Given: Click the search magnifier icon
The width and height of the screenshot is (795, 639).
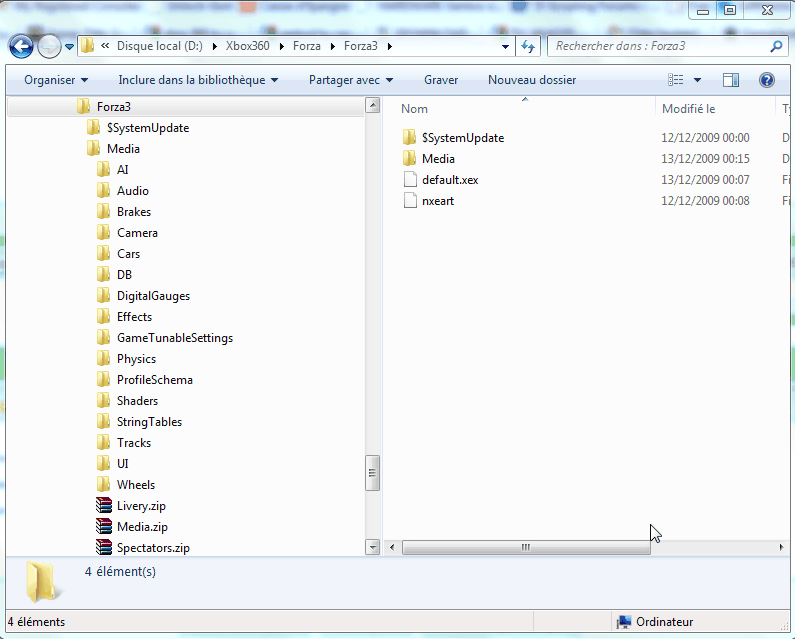Looking at the screenshot, I should click(x=776, y=47).
